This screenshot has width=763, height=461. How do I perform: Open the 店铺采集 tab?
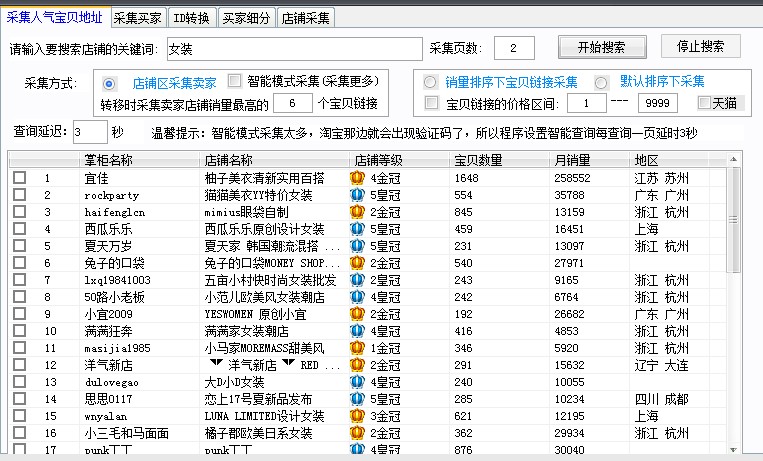pyautogui.click(x=307, y=17)
